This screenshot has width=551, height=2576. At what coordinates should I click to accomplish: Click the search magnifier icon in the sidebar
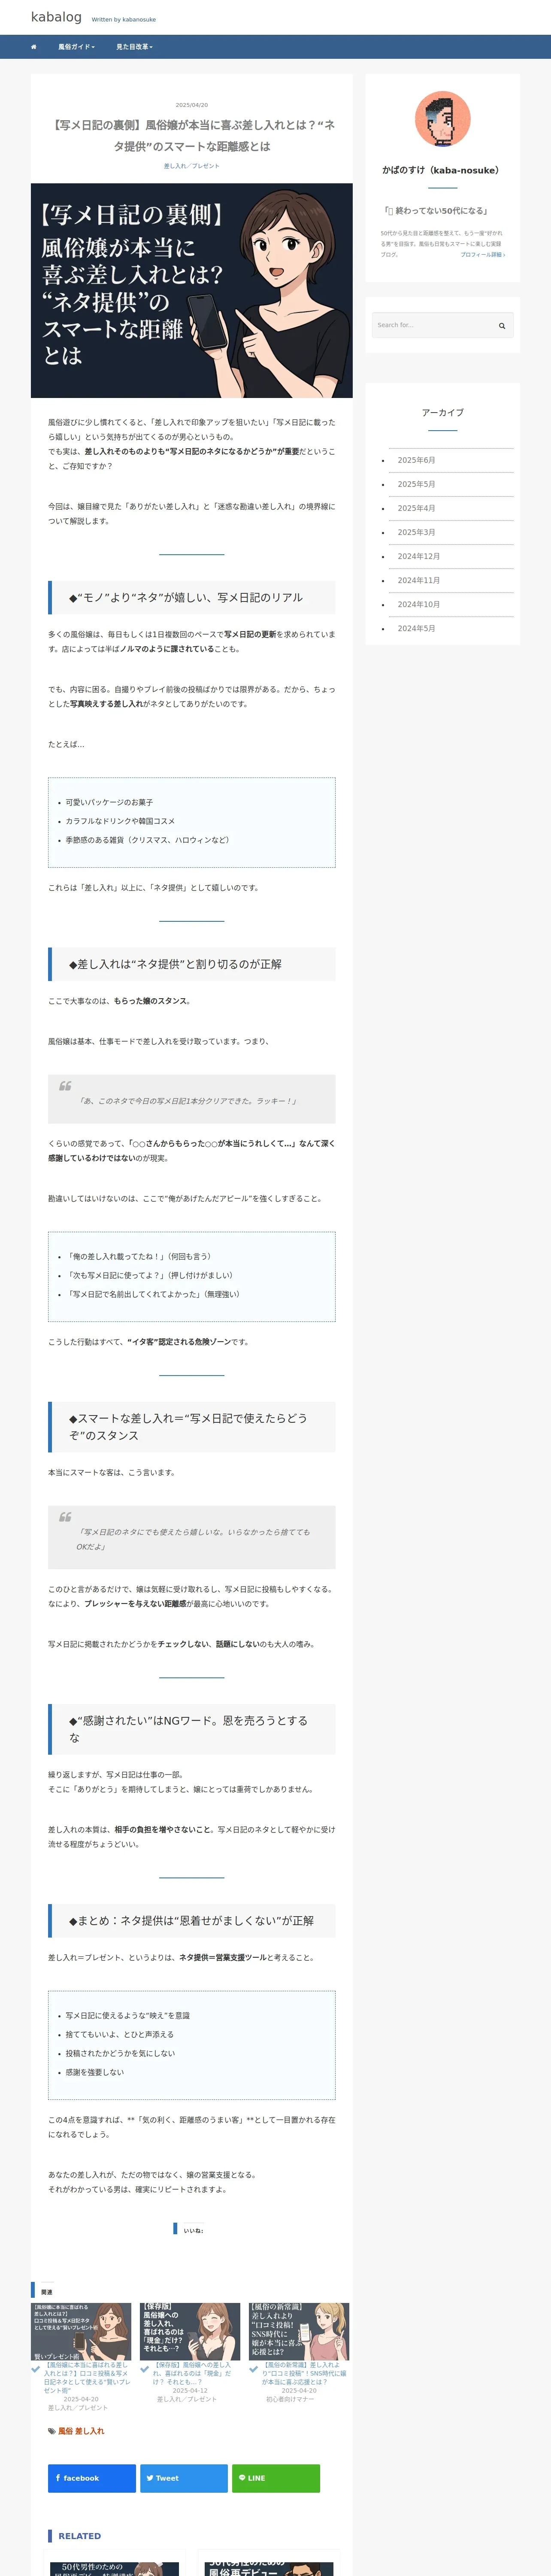(502, 325)
